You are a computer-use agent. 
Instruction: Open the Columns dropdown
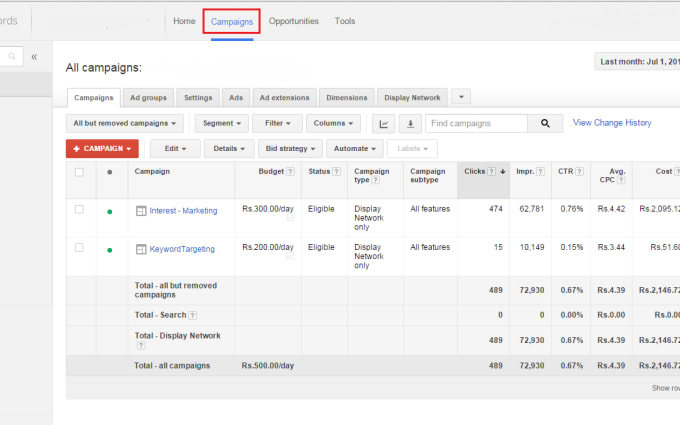(x=333, y=124)
